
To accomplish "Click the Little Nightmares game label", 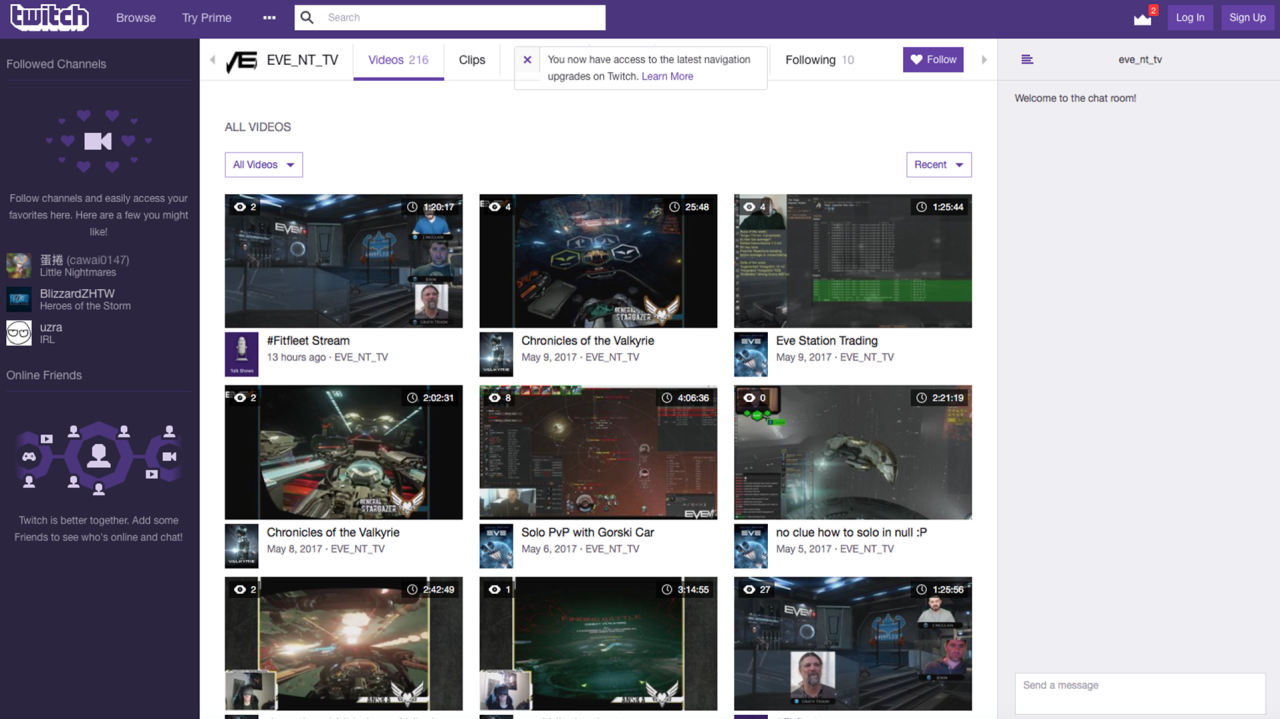I will (x=78, y=273).
